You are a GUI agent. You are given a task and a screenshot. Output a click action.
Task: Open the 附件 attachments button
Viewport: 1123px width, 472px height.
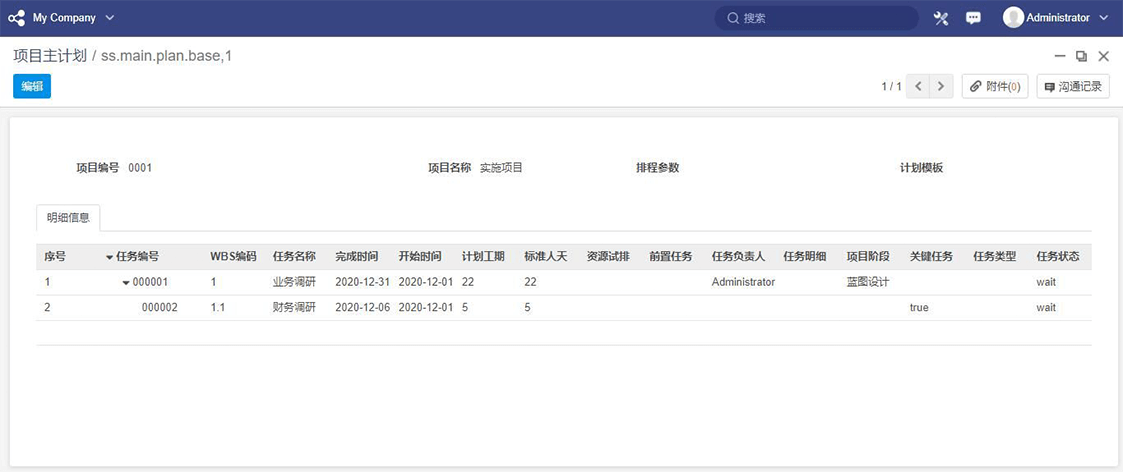coord(995,87)
